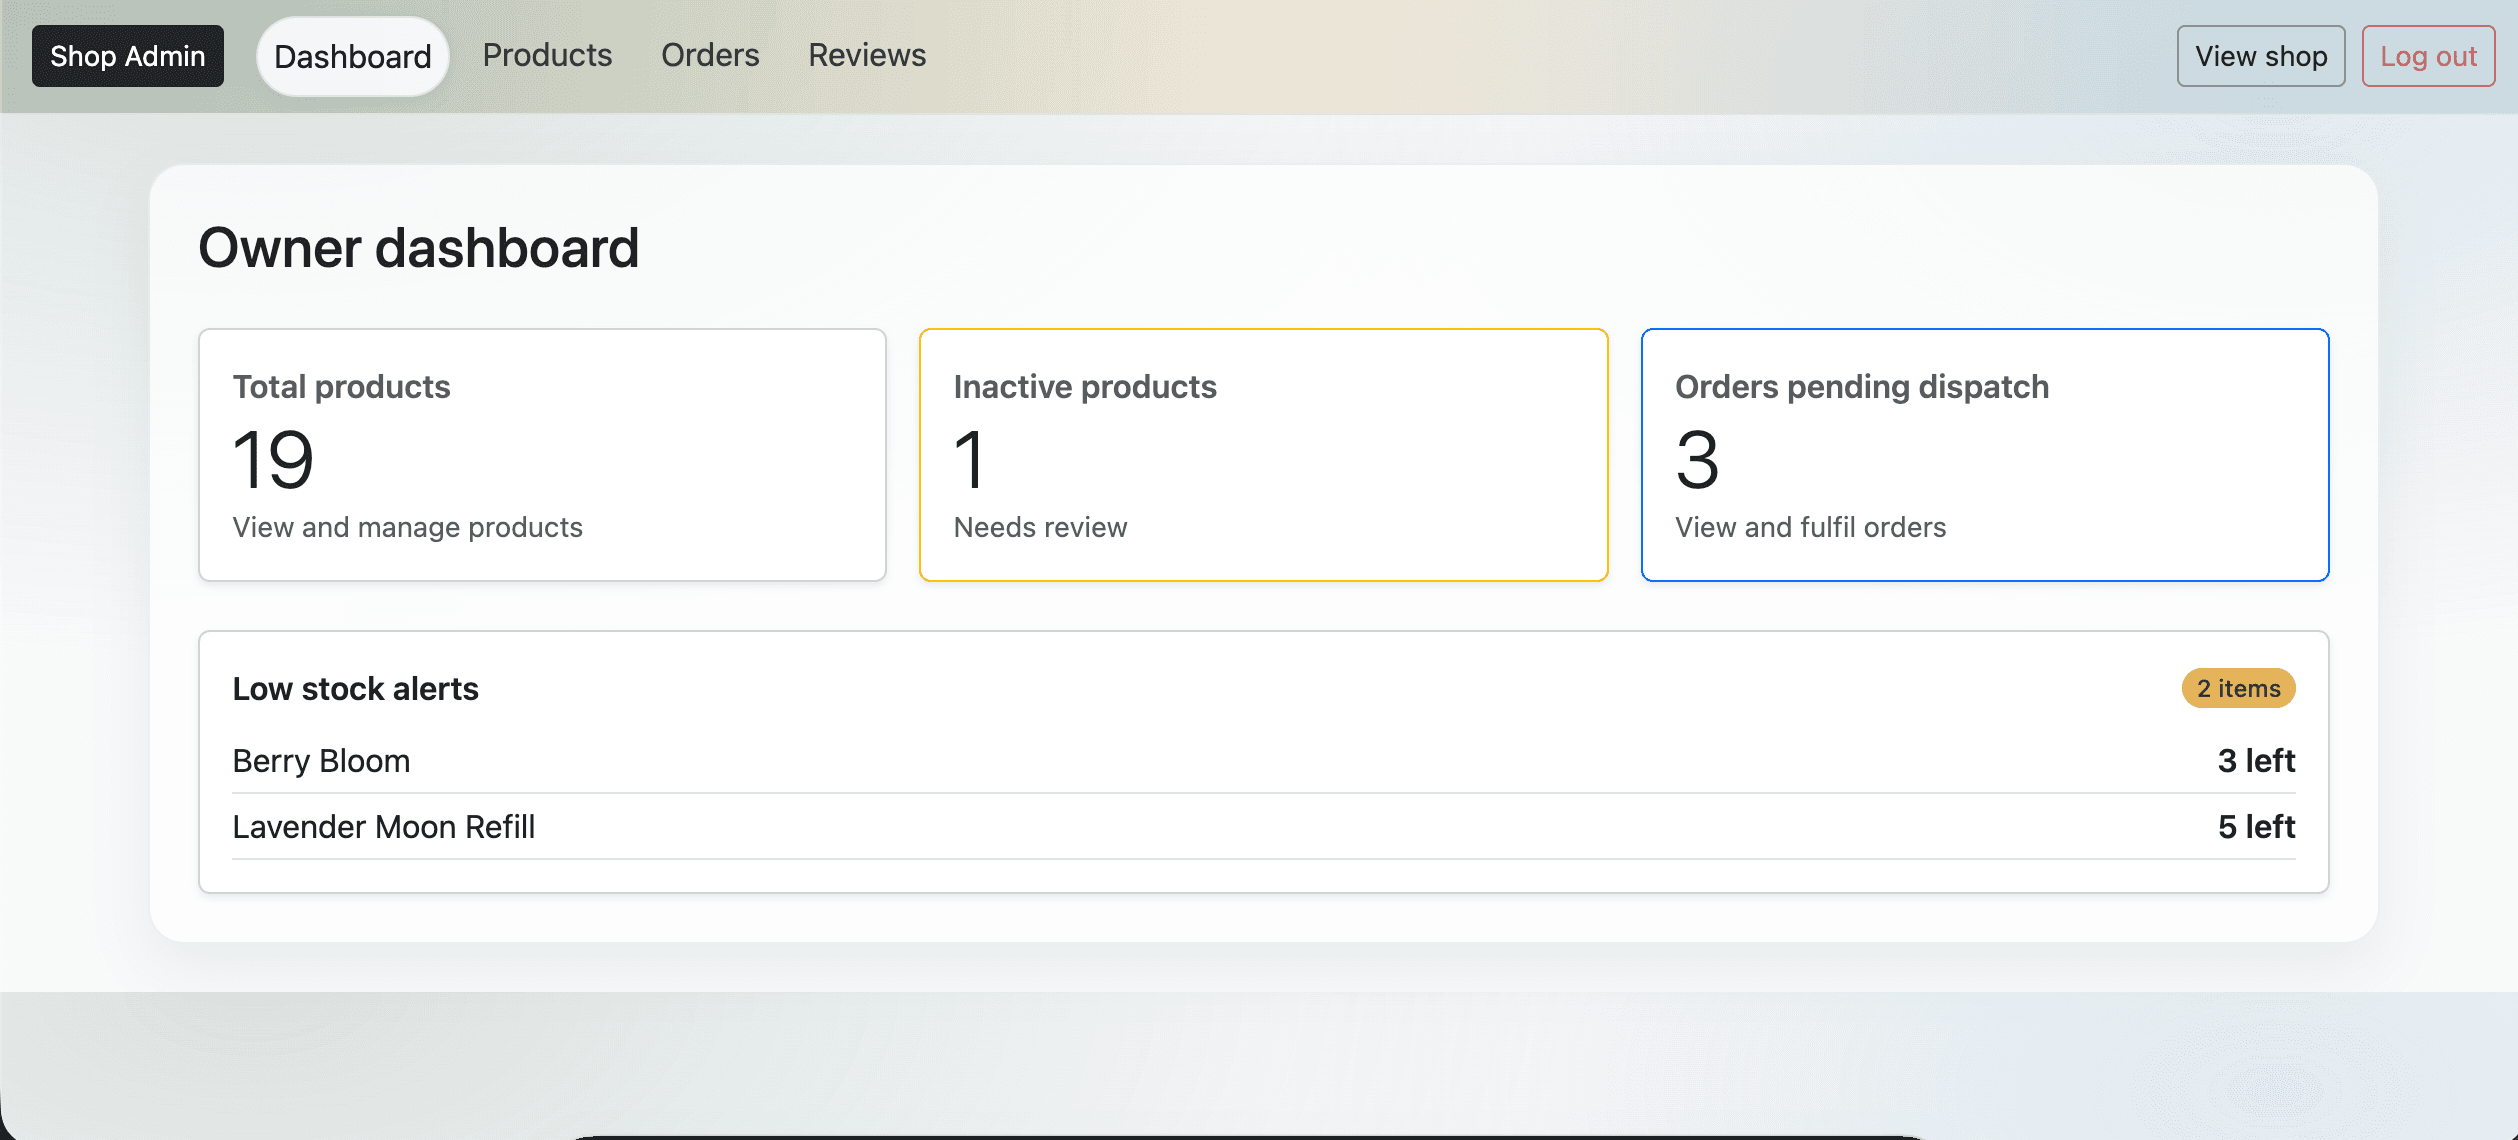Open the Orders pending dispatch card

click(x=1985, y=455)
